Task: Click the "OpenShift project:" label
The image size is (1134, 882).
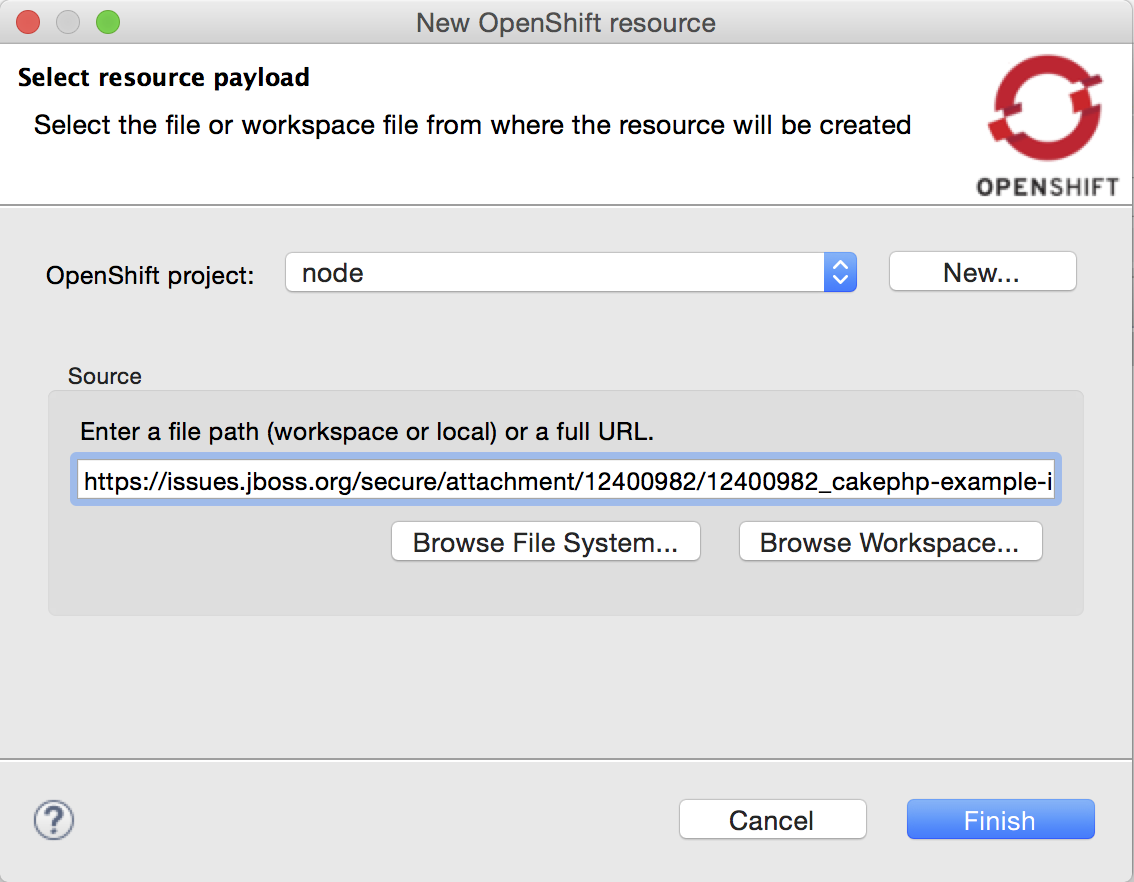Action: (151, 276)
